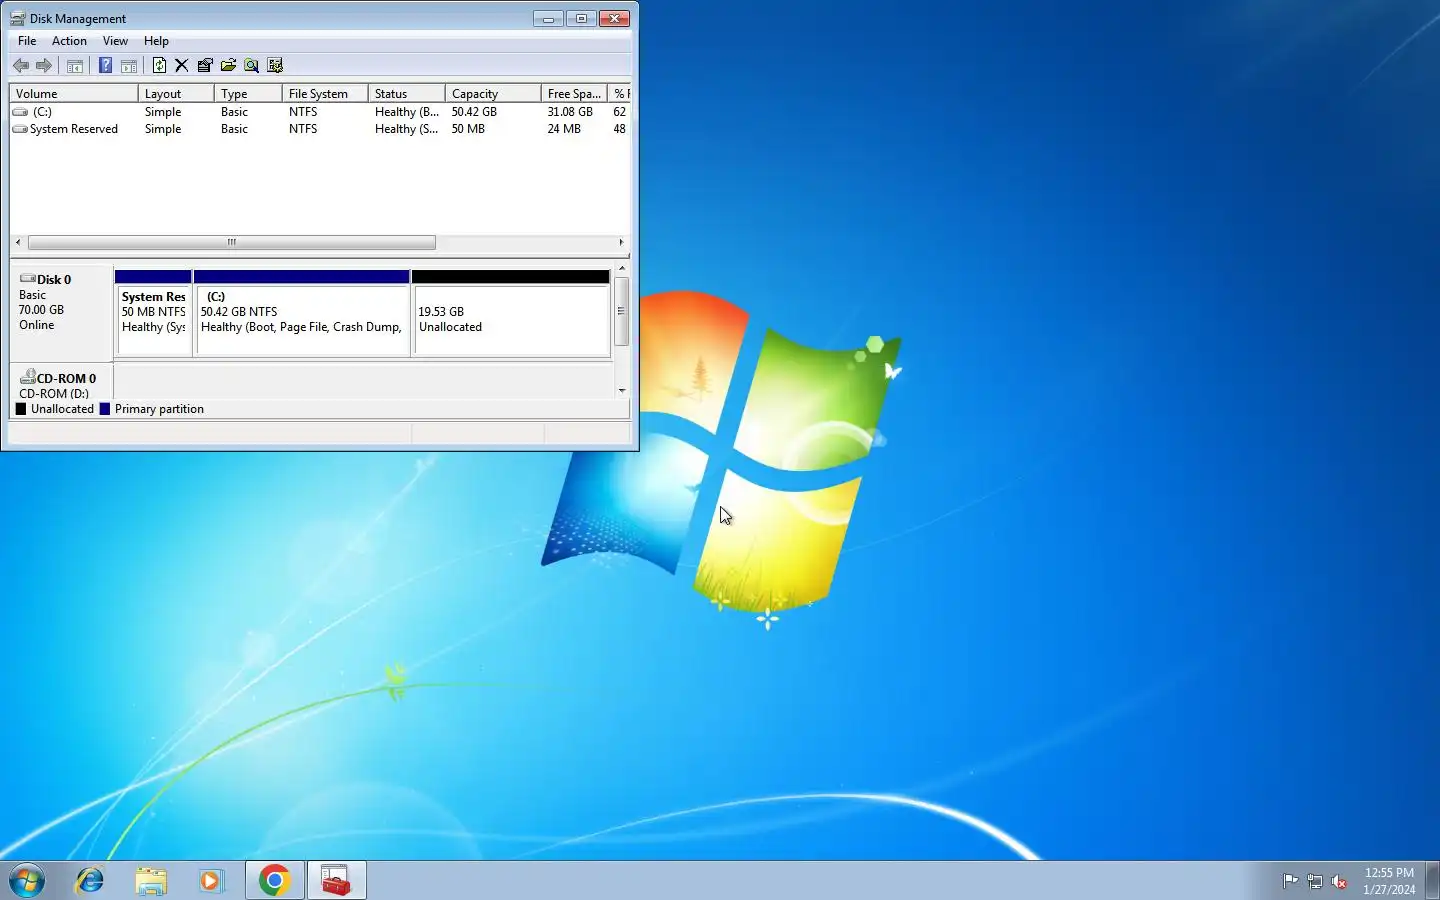Click the network tray icon
Screen dimensions: 1440x900
[1315, 881]
